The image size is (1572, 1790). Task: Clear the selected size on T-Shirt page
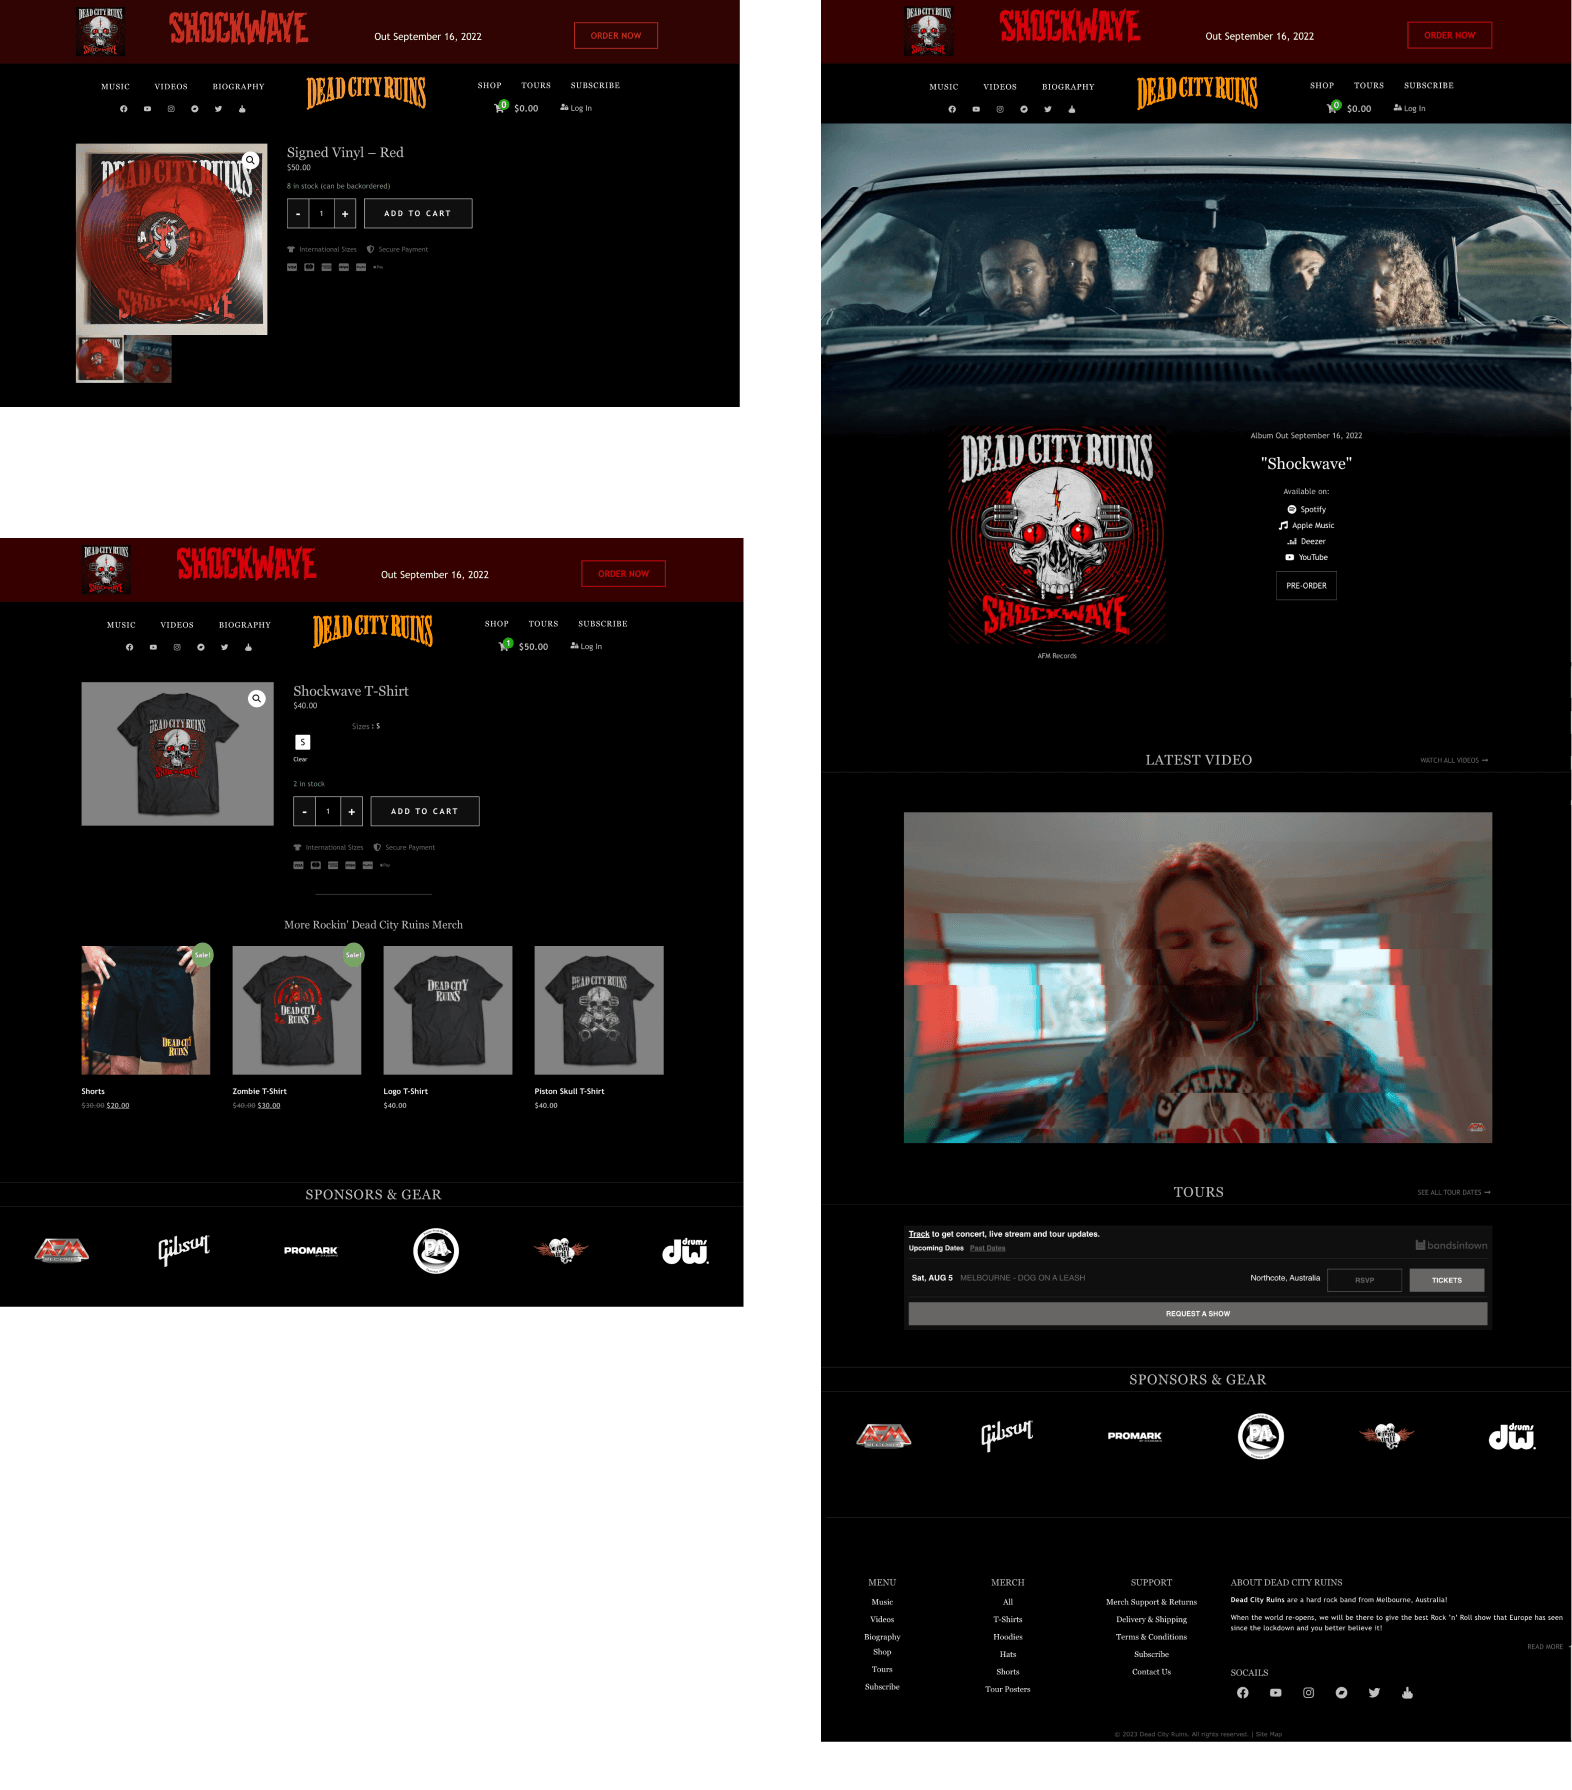[300, 760]
